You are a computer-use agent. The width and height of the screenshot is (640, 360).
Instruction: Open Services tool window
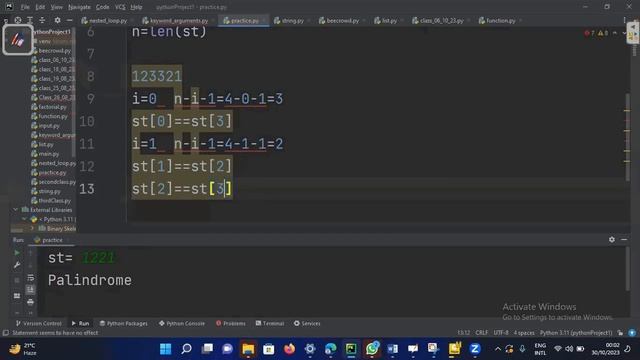click(307, 323)
